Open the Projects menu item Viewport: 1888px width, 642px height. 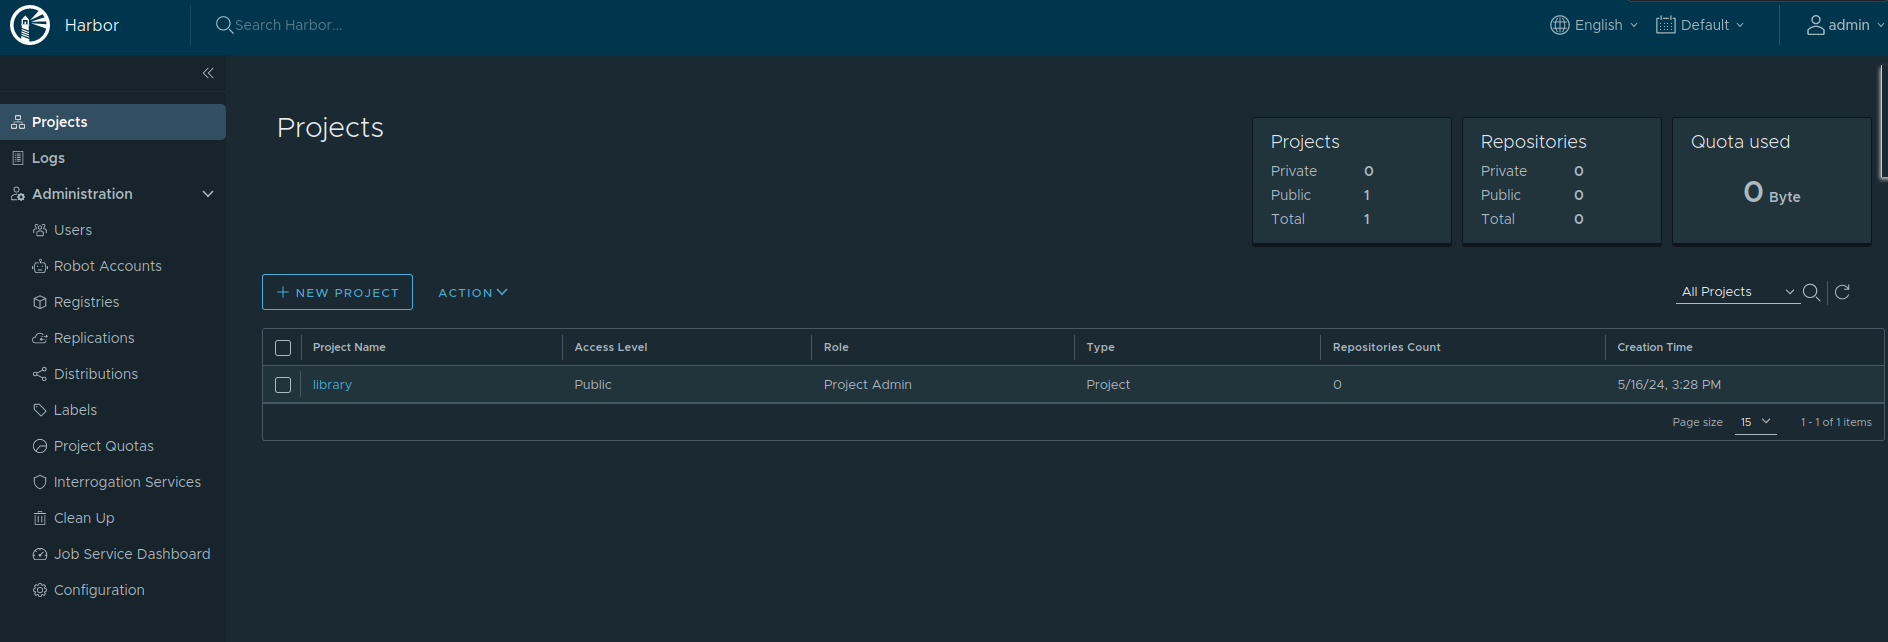click(113, 122)
